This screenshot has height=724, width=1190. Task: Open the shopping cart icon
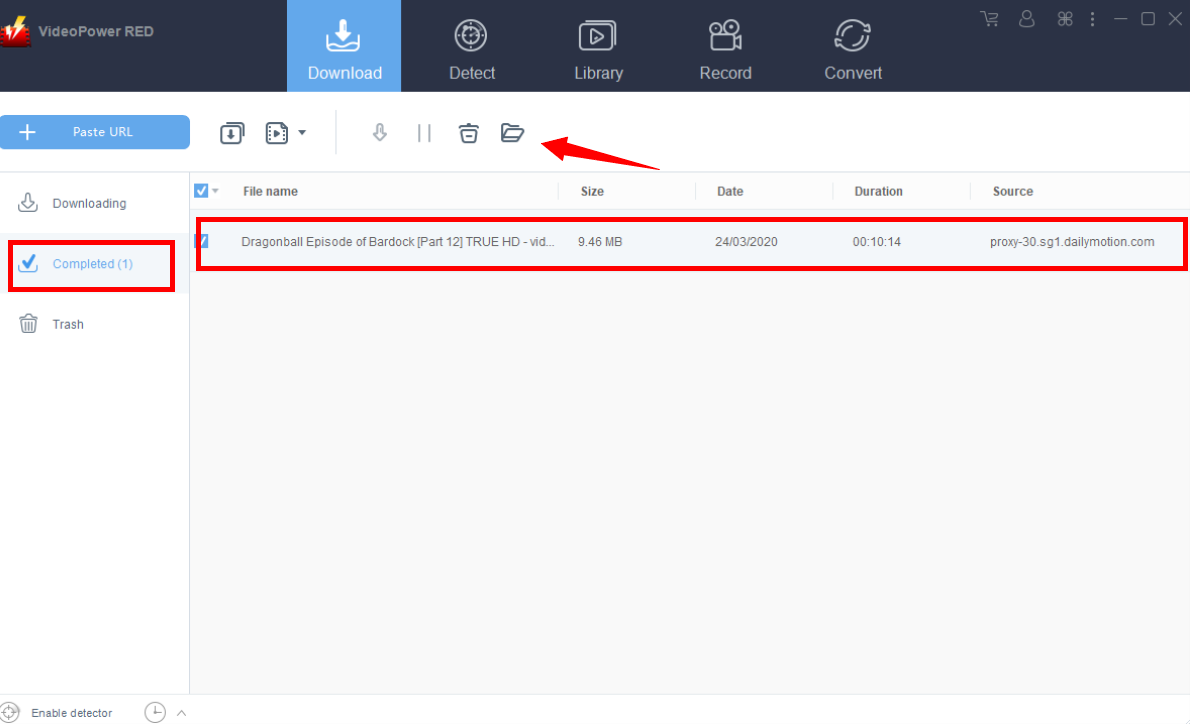pos(989,18)
